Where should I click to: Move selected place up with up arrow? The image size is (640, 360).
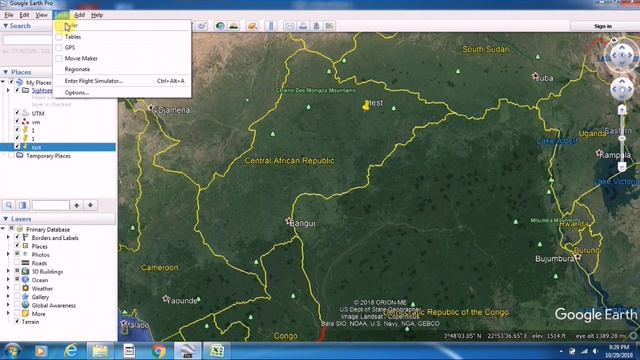[x=76, y=205]
